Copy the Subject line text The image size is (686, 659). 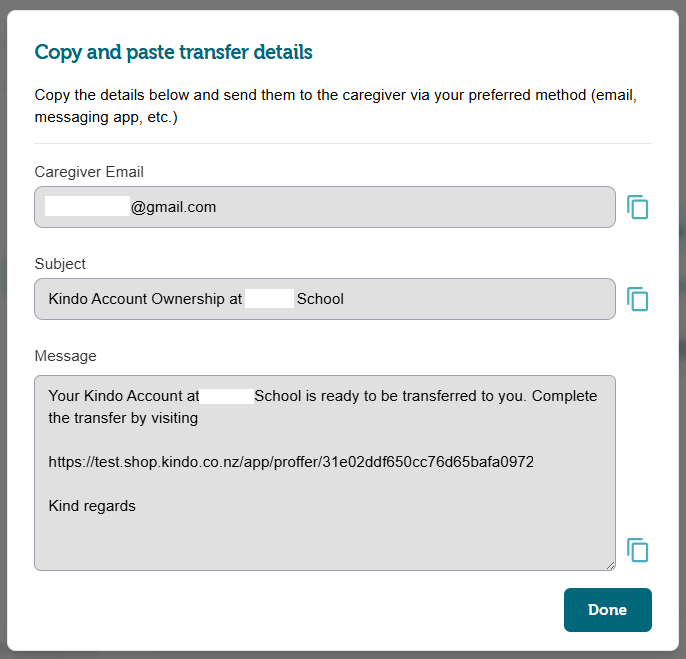[x=637, y=299]
